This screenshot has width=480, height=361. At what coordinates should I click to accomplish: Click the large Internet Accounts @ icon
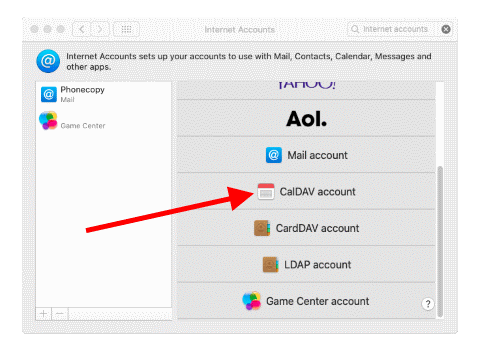tap(48, 61)
